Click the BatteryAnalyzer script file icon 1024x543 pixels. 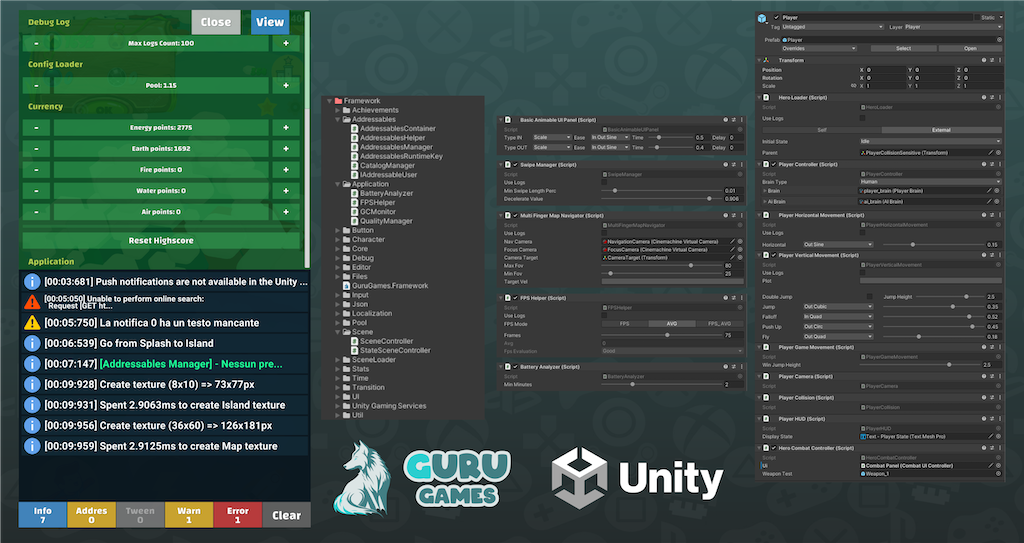355,193
